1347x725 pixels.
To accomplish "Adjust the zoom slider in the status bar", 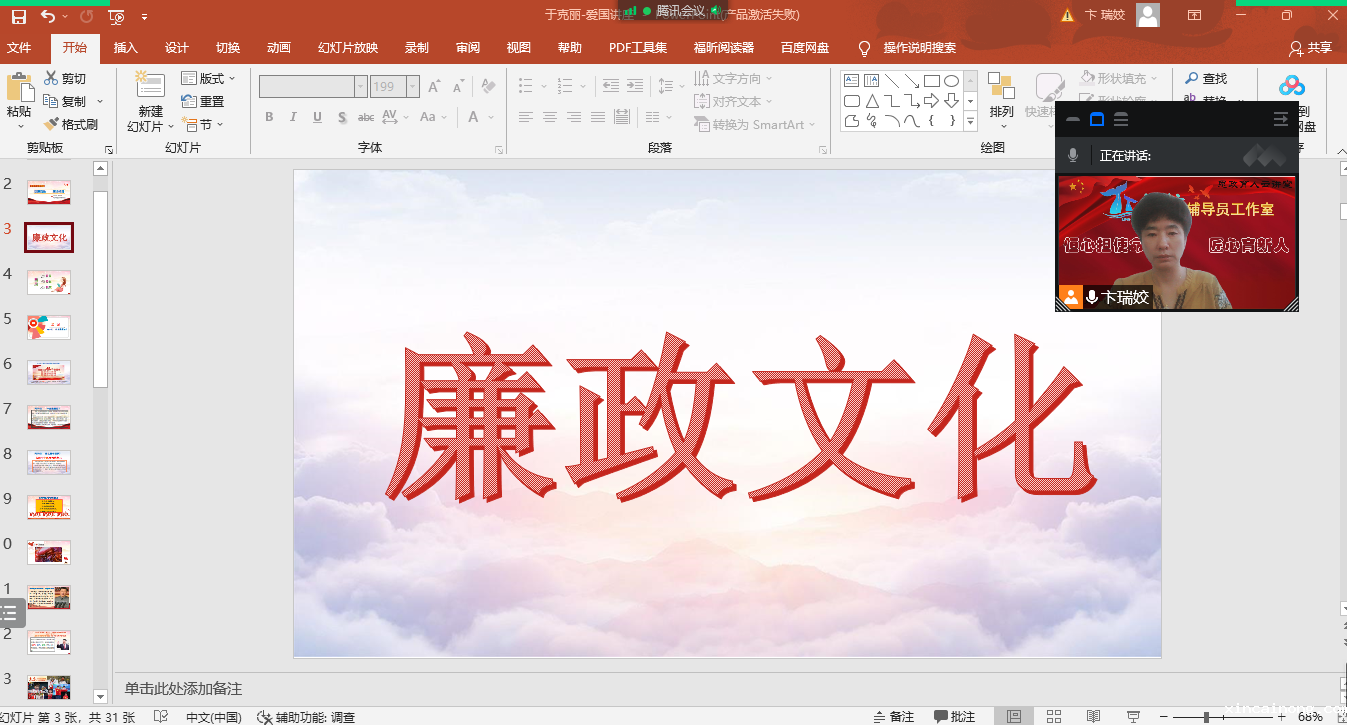I will point(1207,717).
